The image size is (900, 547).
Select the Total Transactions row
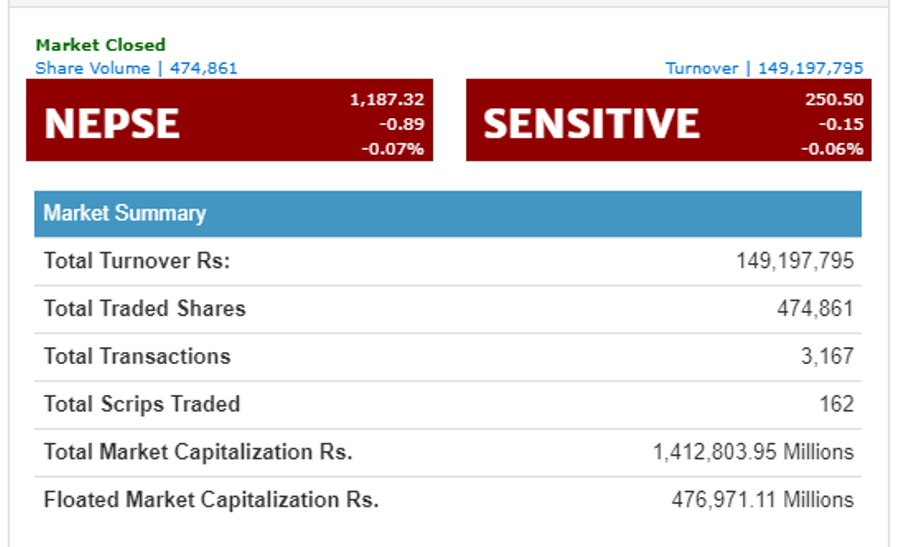448,356
